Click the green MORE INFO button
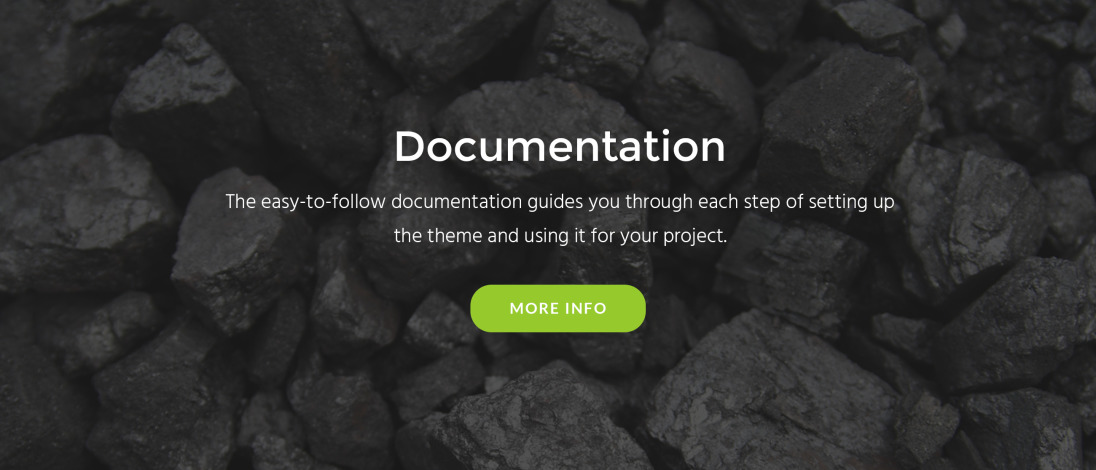 coord(558,308)
